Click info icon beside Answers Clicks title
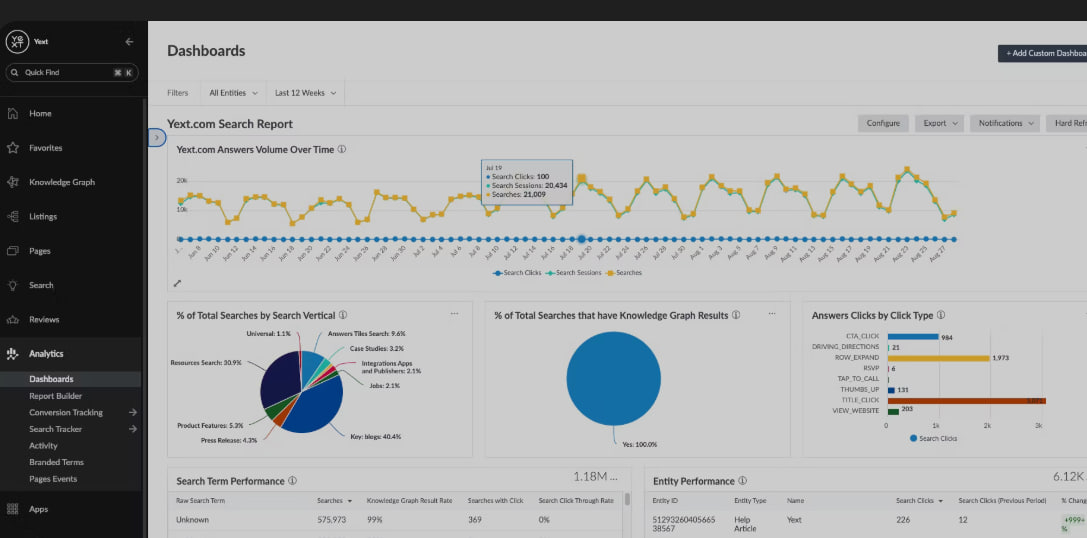Screen dimensions: 1087x538 pos(941,315)
